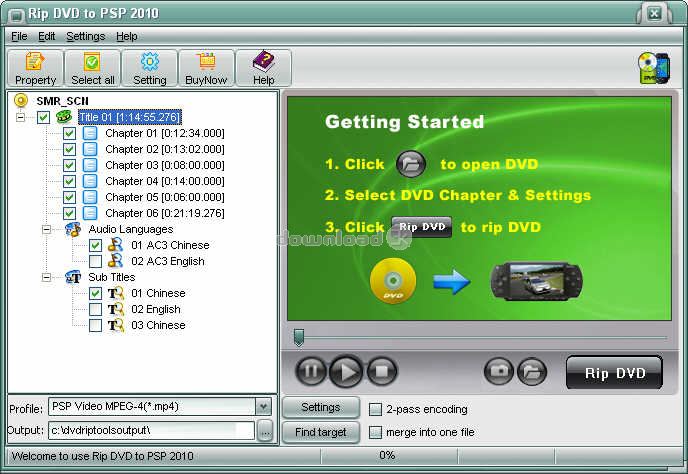
Task: Start playback with the play button
Action: 346,371
